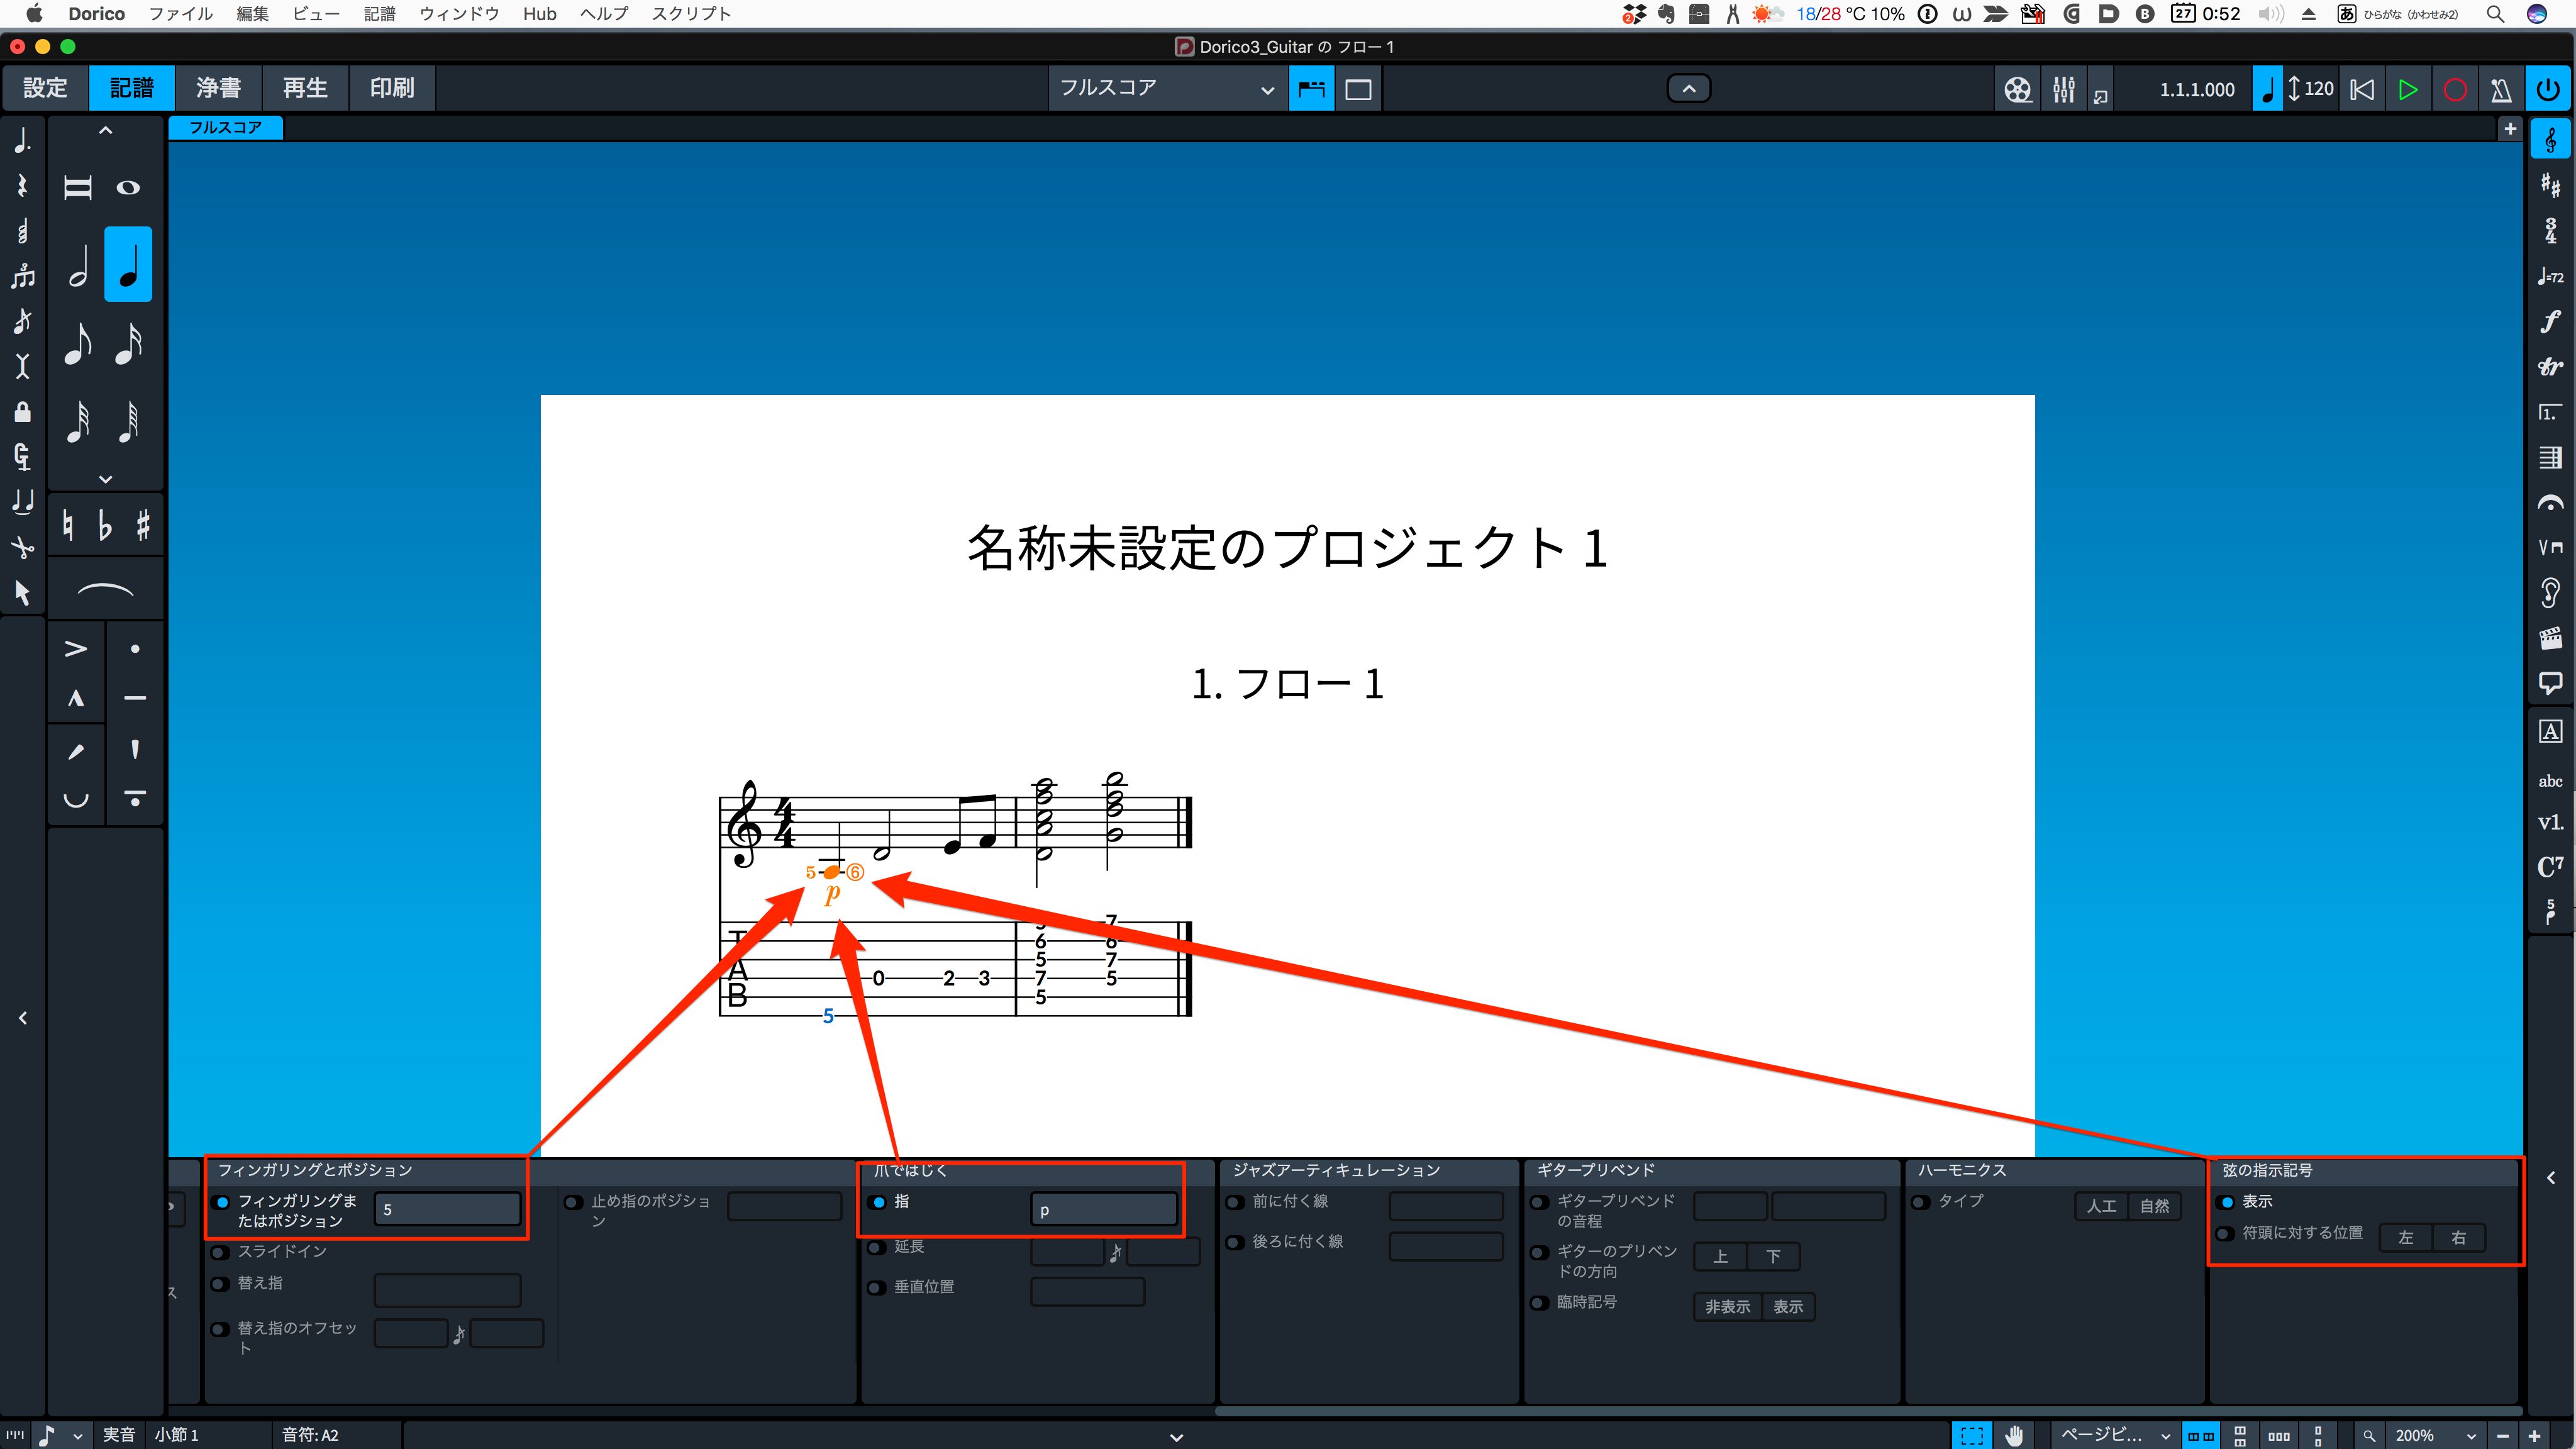
Task: Open the ornaments (tr) panel
Action: coord(2551,367)
